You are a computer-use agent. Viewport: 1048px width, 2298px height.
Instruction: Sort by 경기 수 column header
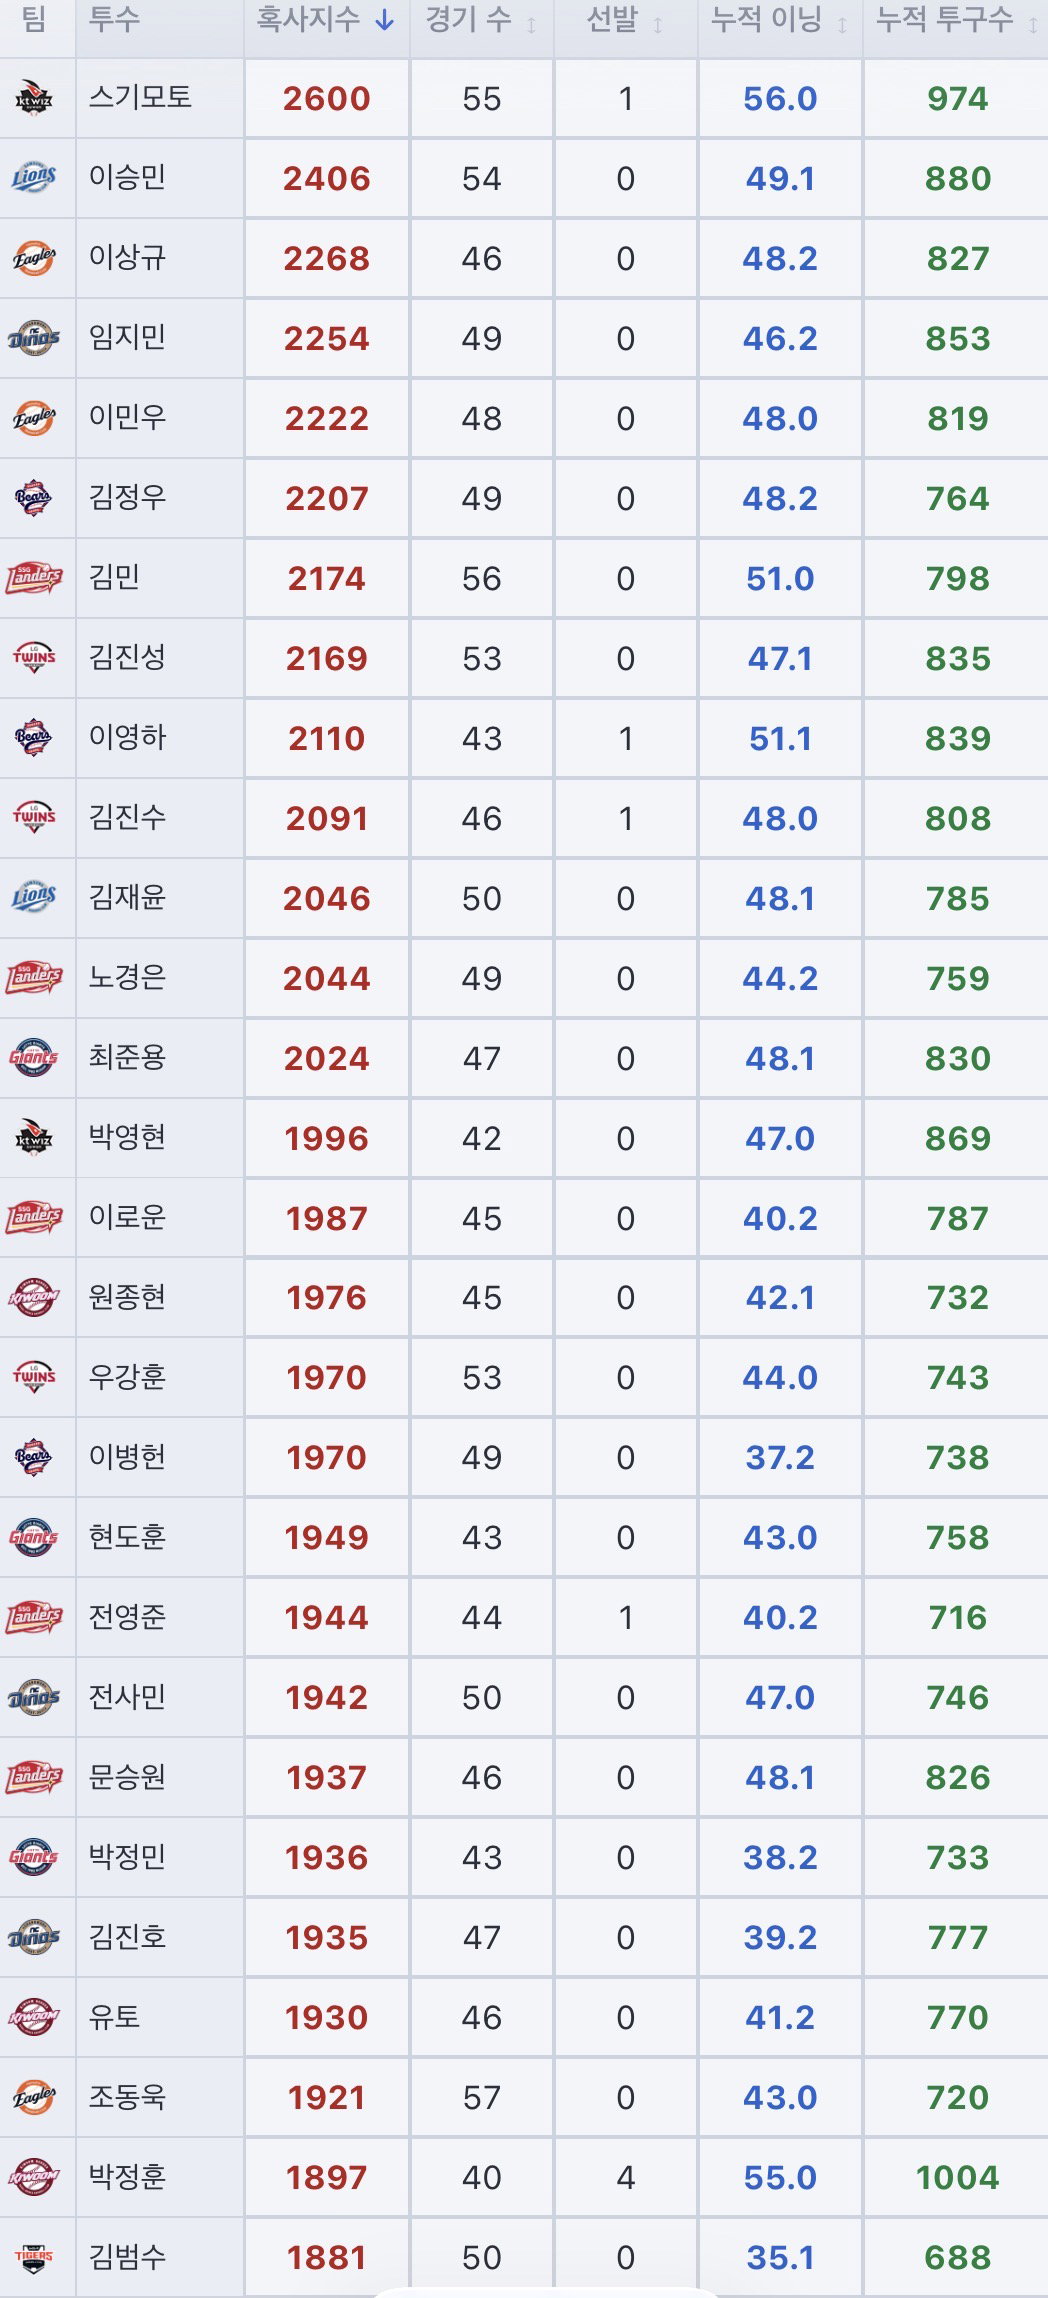(x=481, y=20)
